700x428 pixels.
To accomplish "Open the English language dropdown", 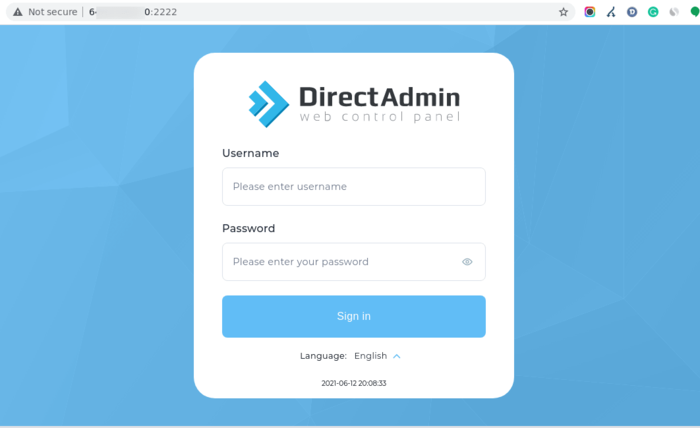I will [371, 356].
